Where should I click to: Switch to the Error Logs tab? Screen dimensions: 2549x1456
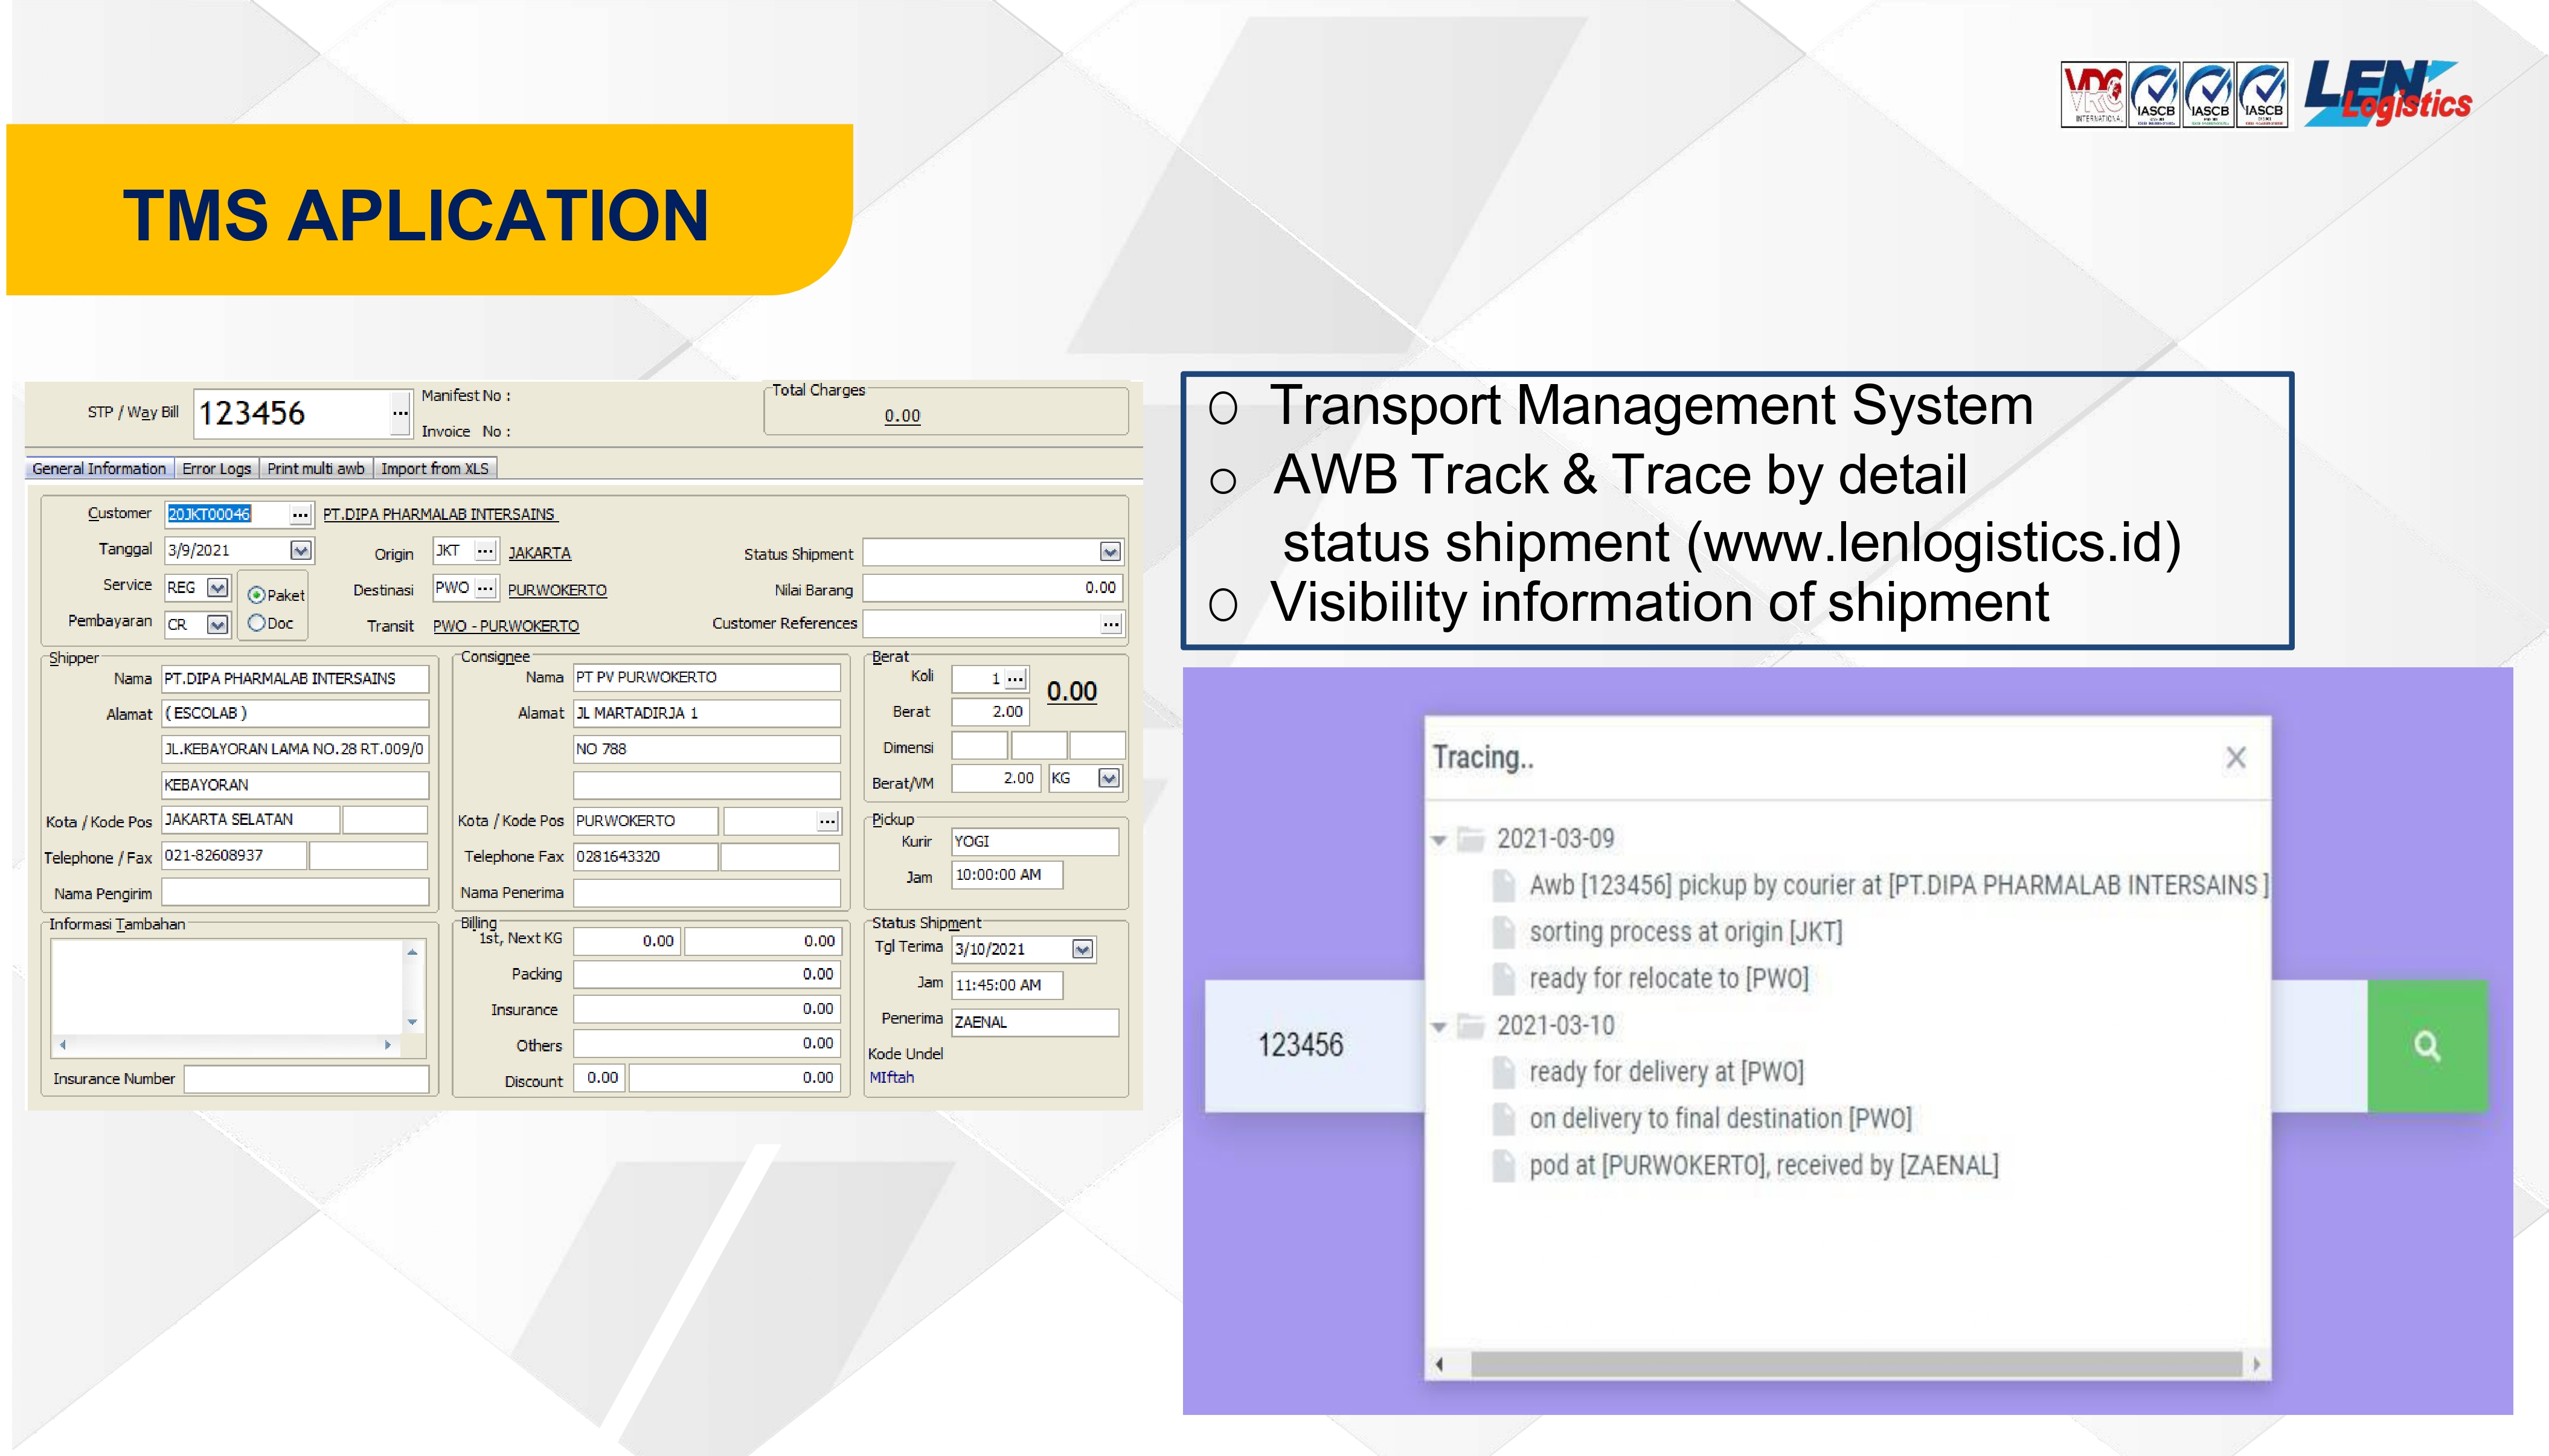216,468
